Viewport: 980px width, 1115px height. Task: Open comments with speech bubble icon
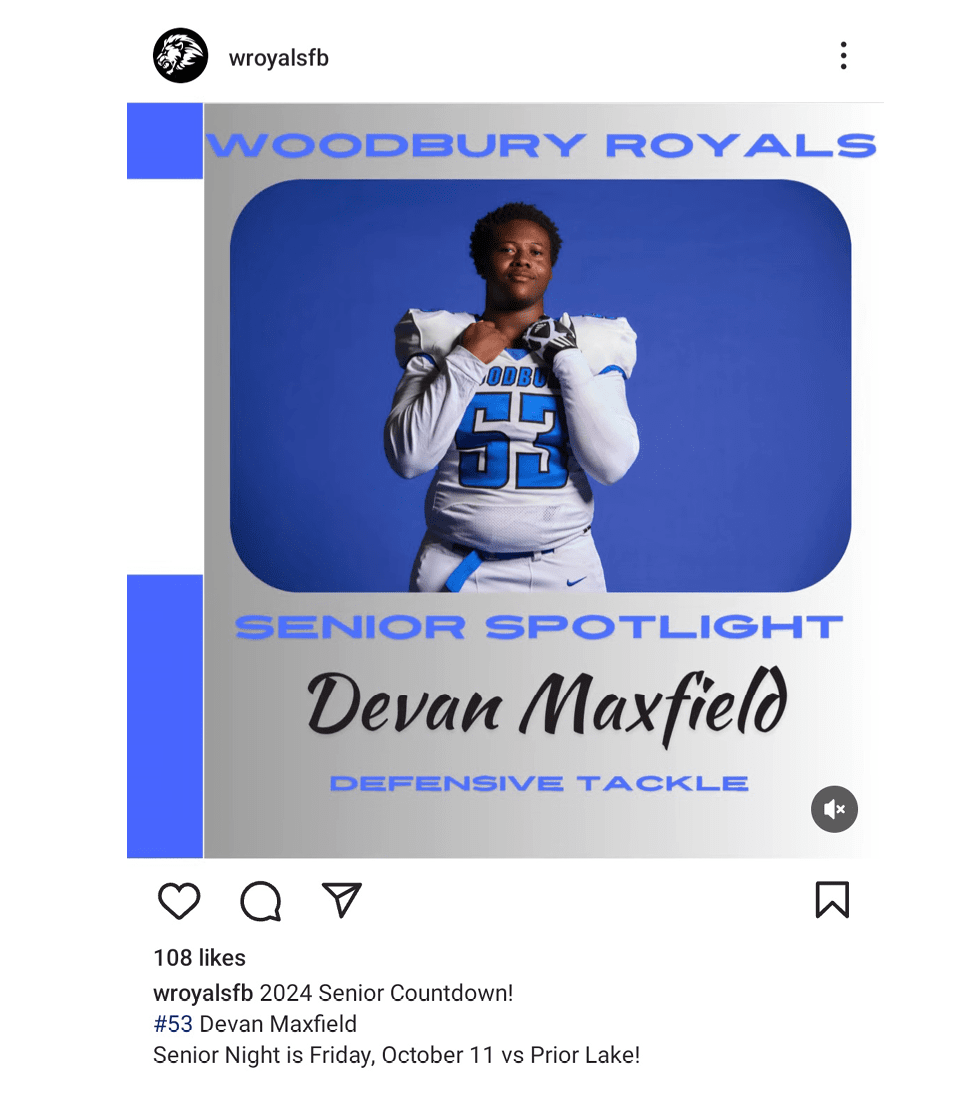tap(261, 901)
